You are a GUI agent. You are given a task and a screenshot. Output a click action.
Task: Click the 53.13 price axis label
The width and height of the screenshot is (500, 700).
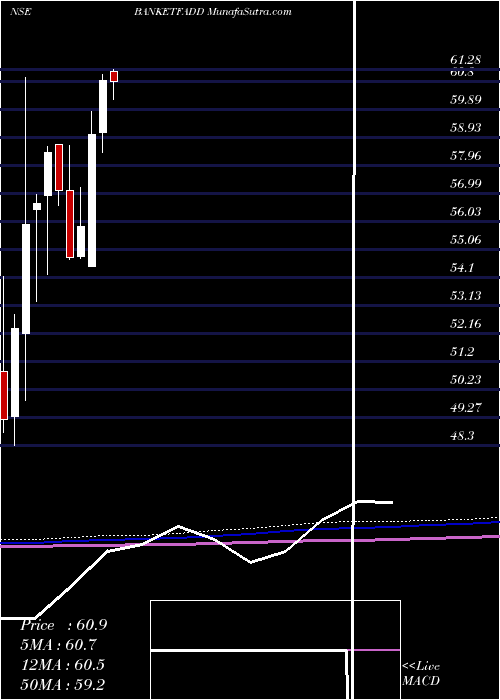(x=466, y=295)
